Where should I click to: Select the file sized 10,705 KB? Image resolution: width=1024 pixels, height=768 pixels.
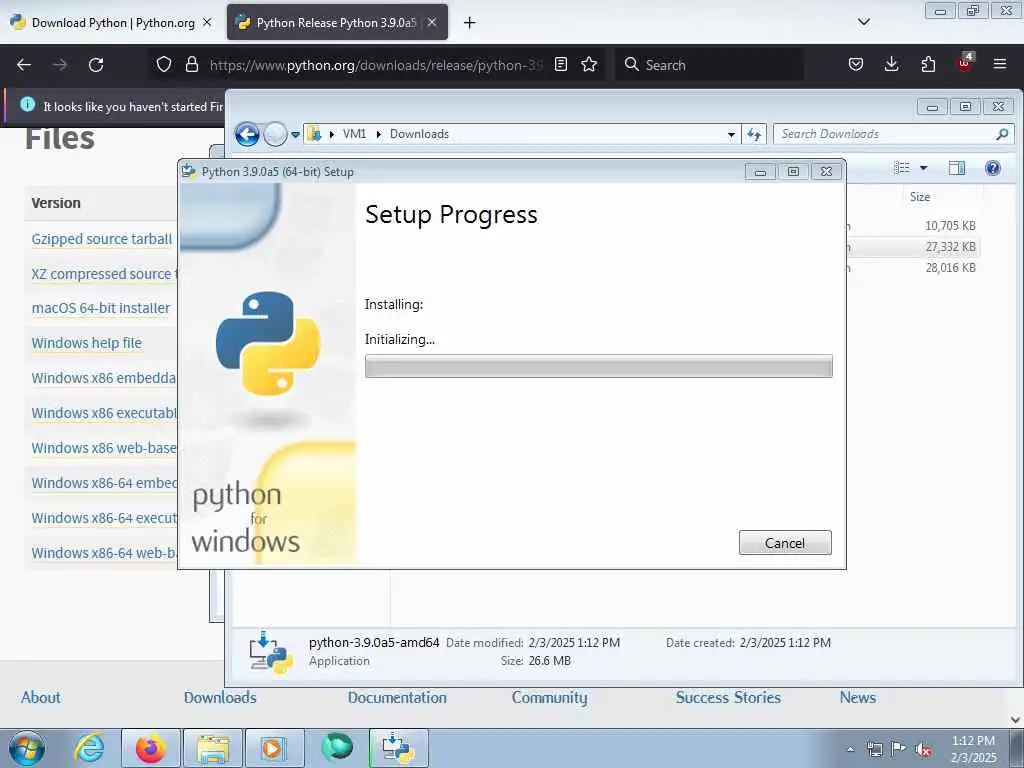(950, 226)
